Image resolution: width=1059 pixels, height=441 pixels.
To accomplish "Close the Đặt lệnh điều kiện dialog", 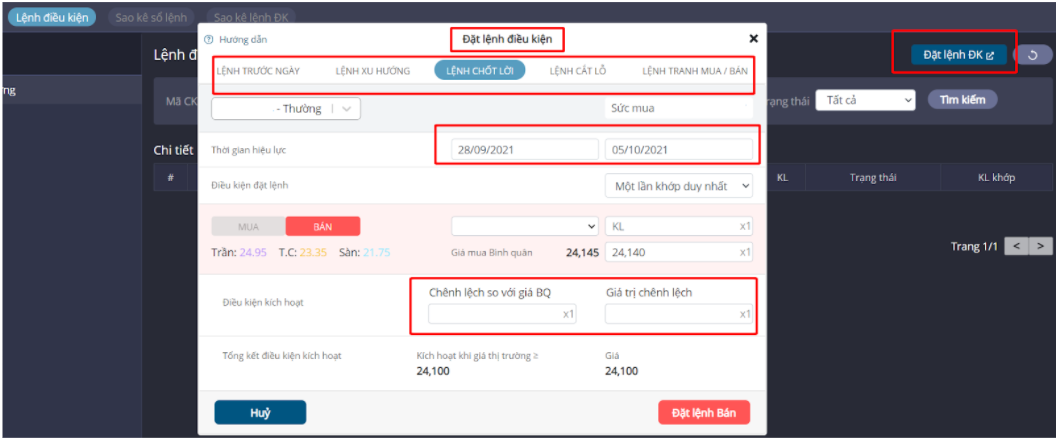I will (753, 39).
